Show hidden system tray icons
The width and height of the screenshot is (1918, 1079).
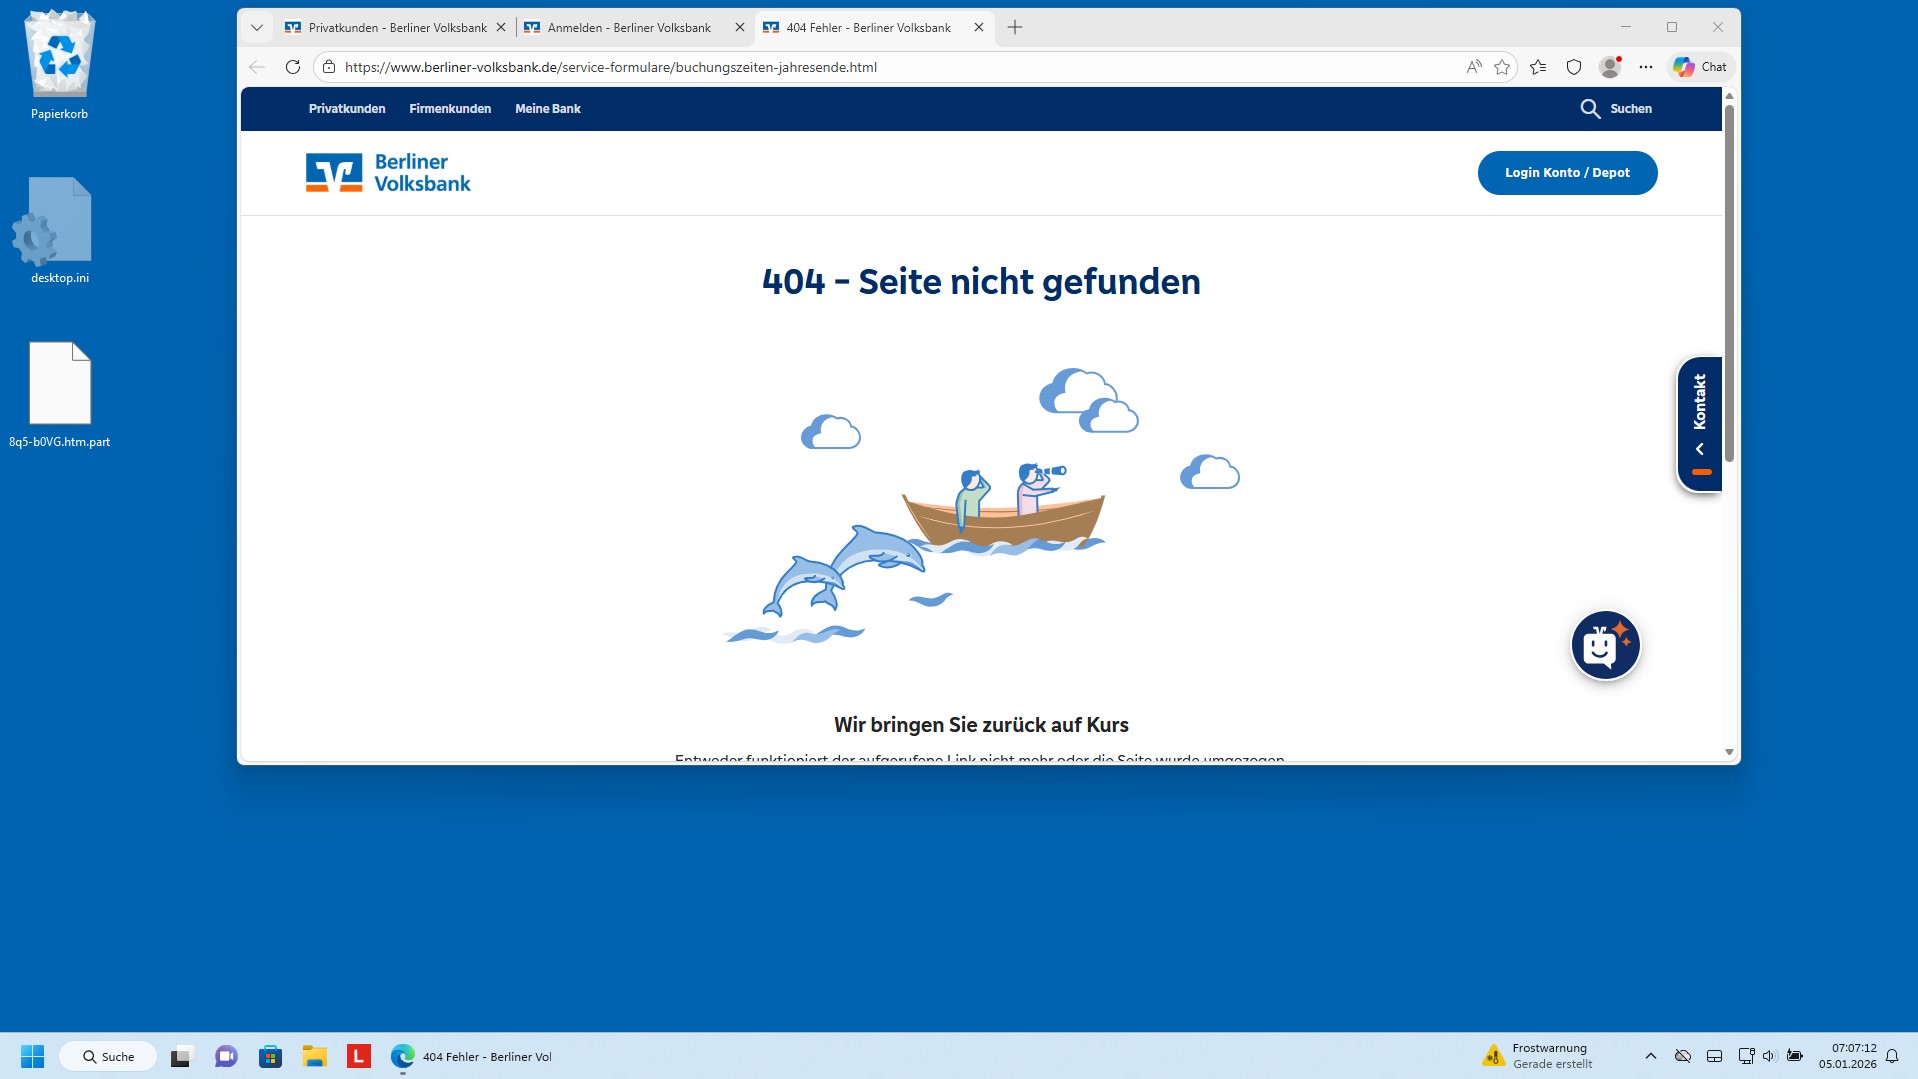coord(1650,1056)
